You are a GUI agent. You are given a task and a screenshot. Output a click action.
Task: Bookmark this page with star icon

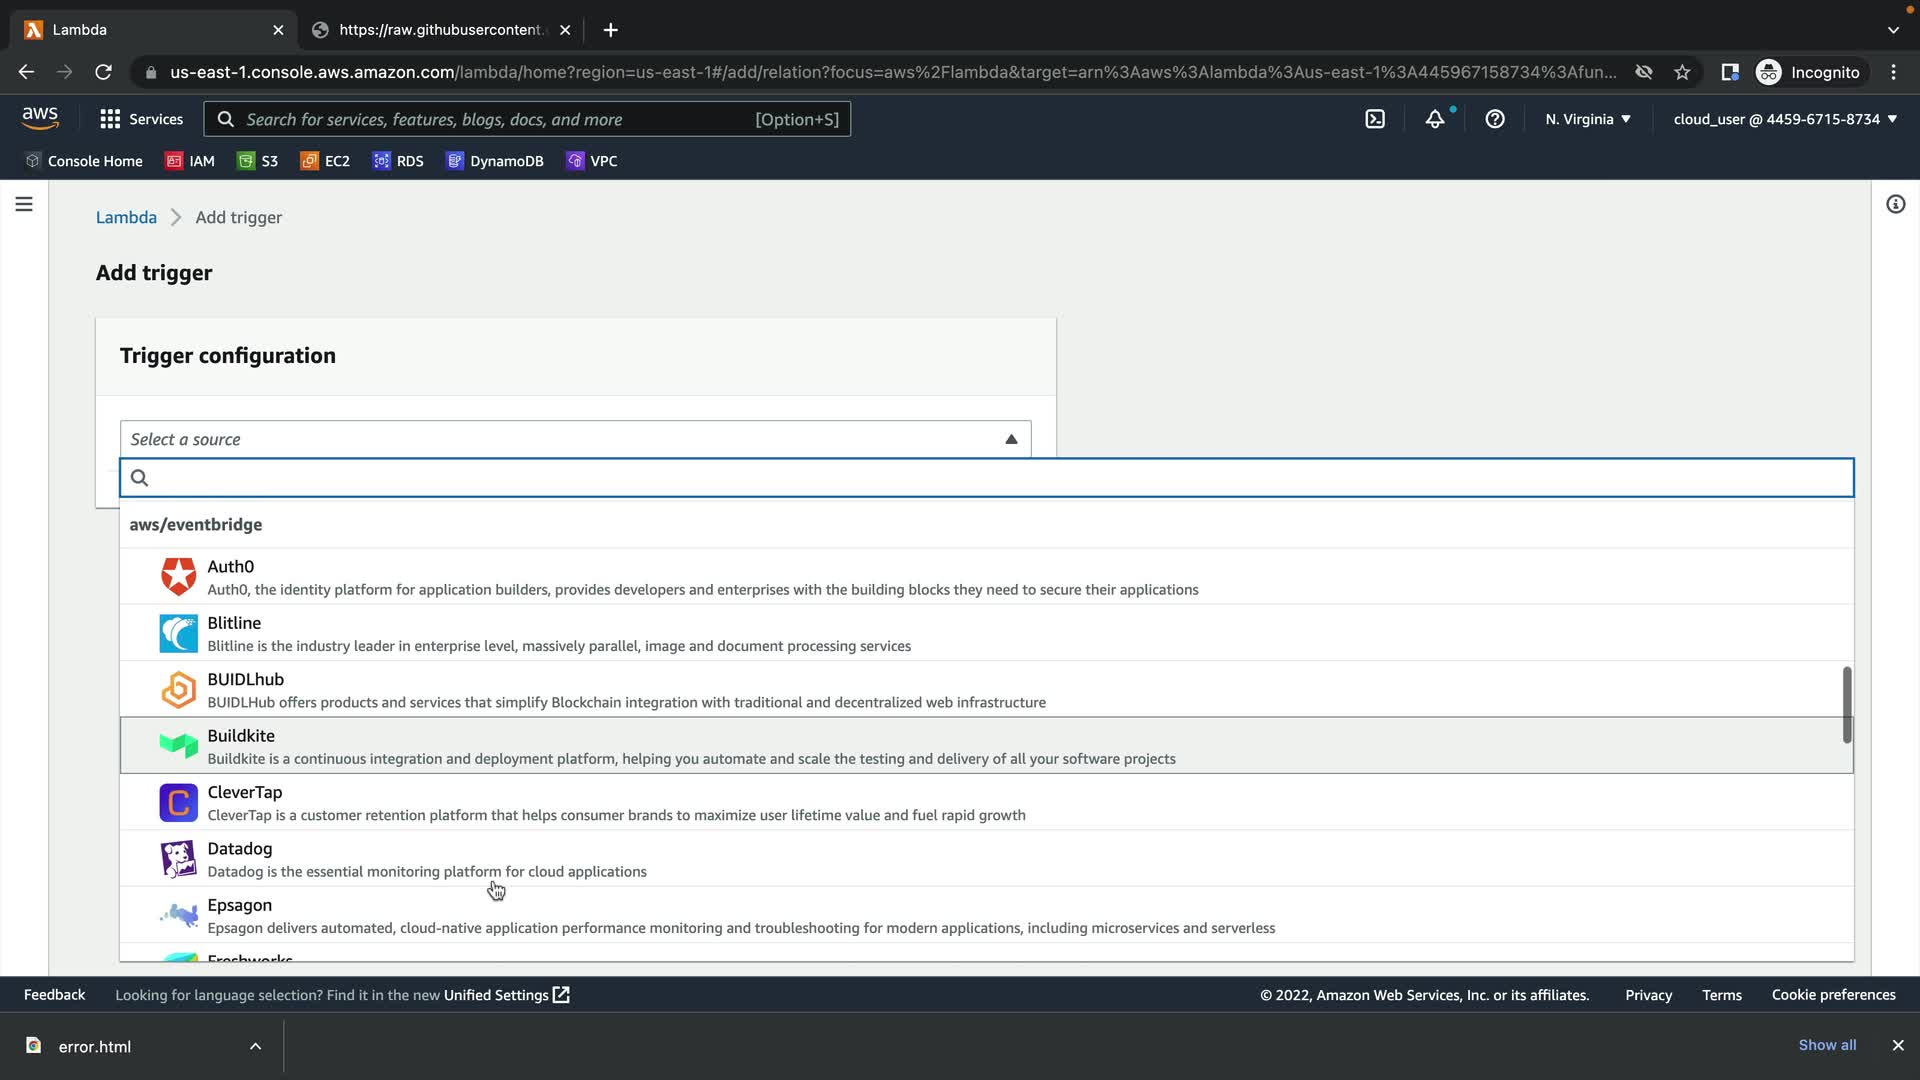coord(1682,72)
